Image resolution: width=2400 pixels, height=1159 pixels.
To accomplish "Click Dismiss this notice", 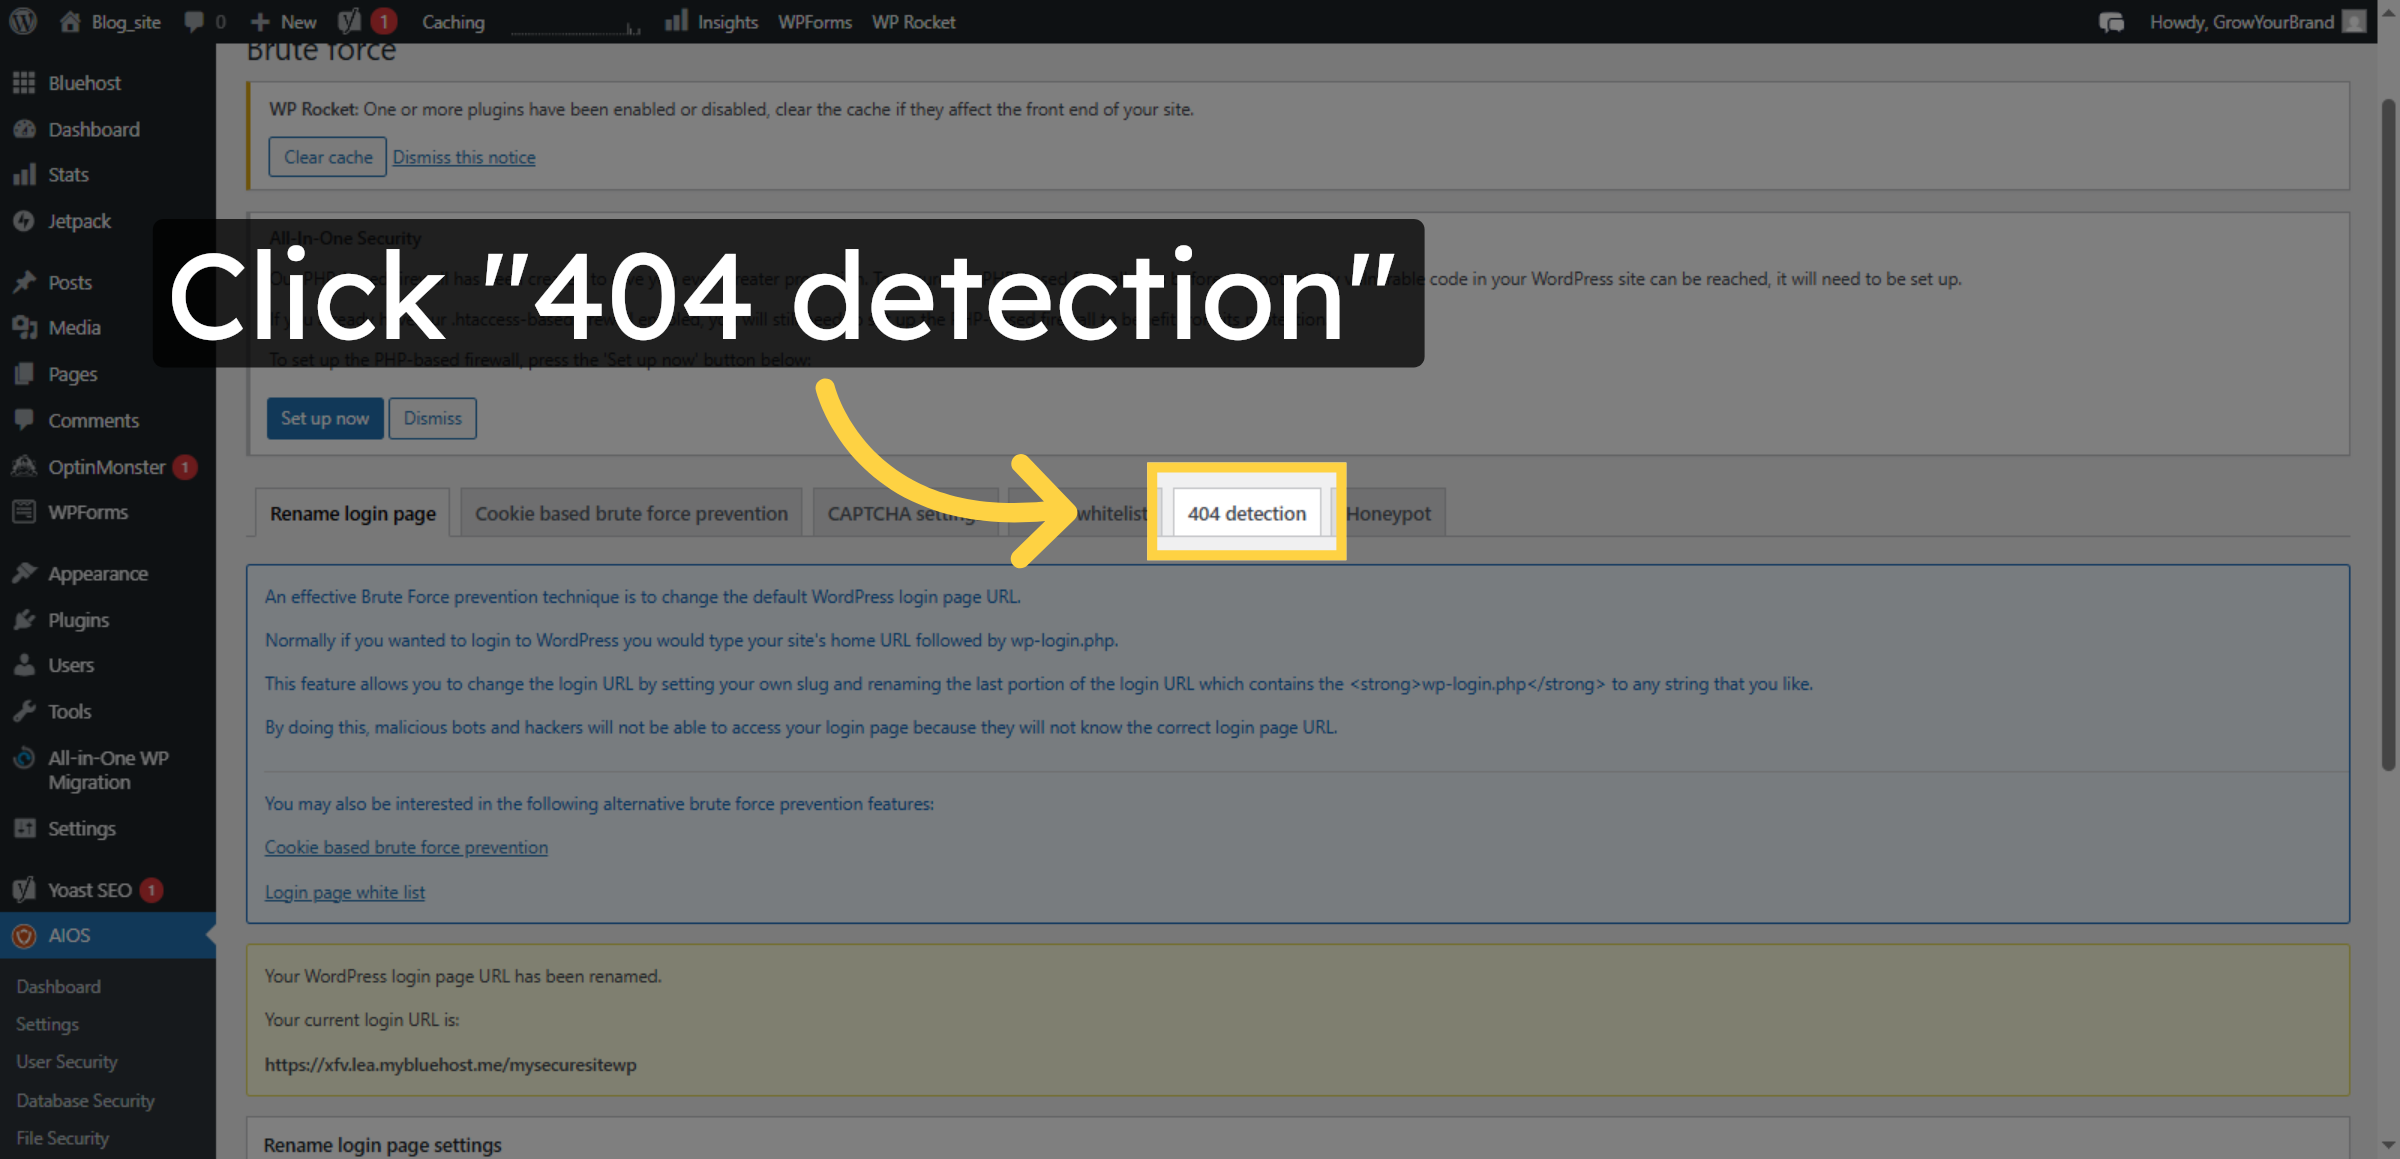I will (x=463, y=156).
